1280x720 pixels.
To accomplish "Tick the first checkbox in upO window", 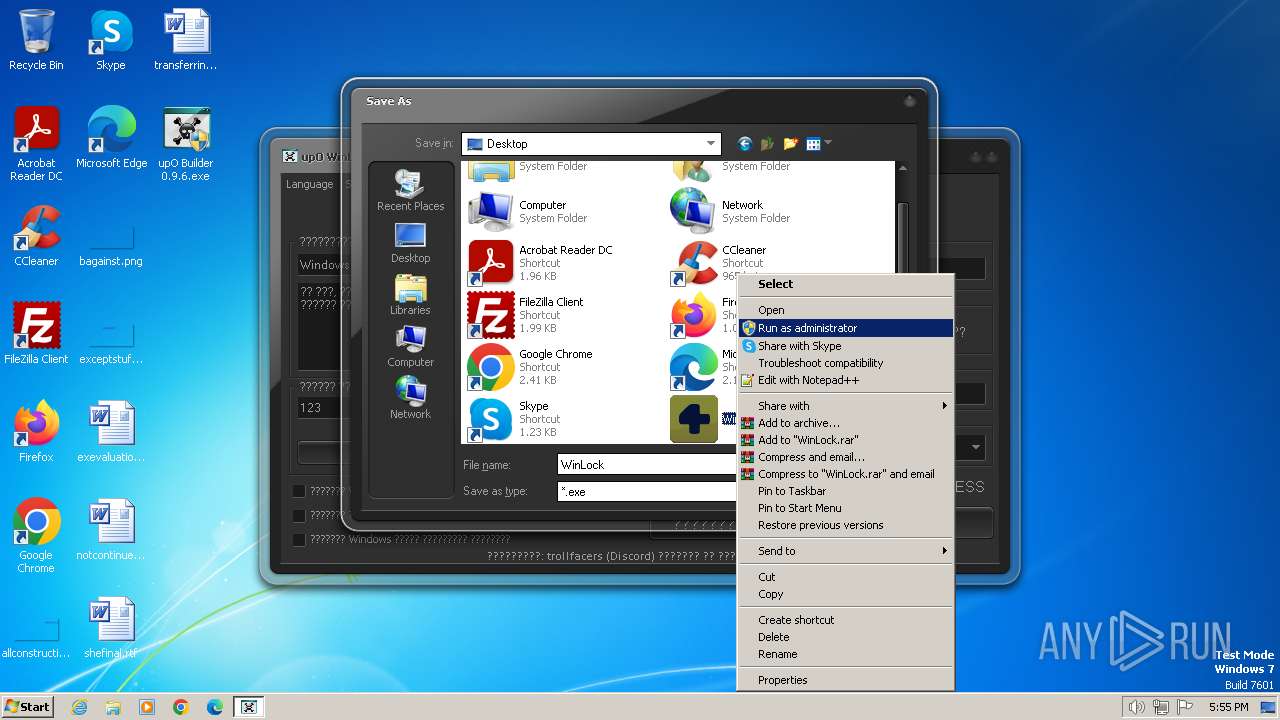I will (299, 491).
